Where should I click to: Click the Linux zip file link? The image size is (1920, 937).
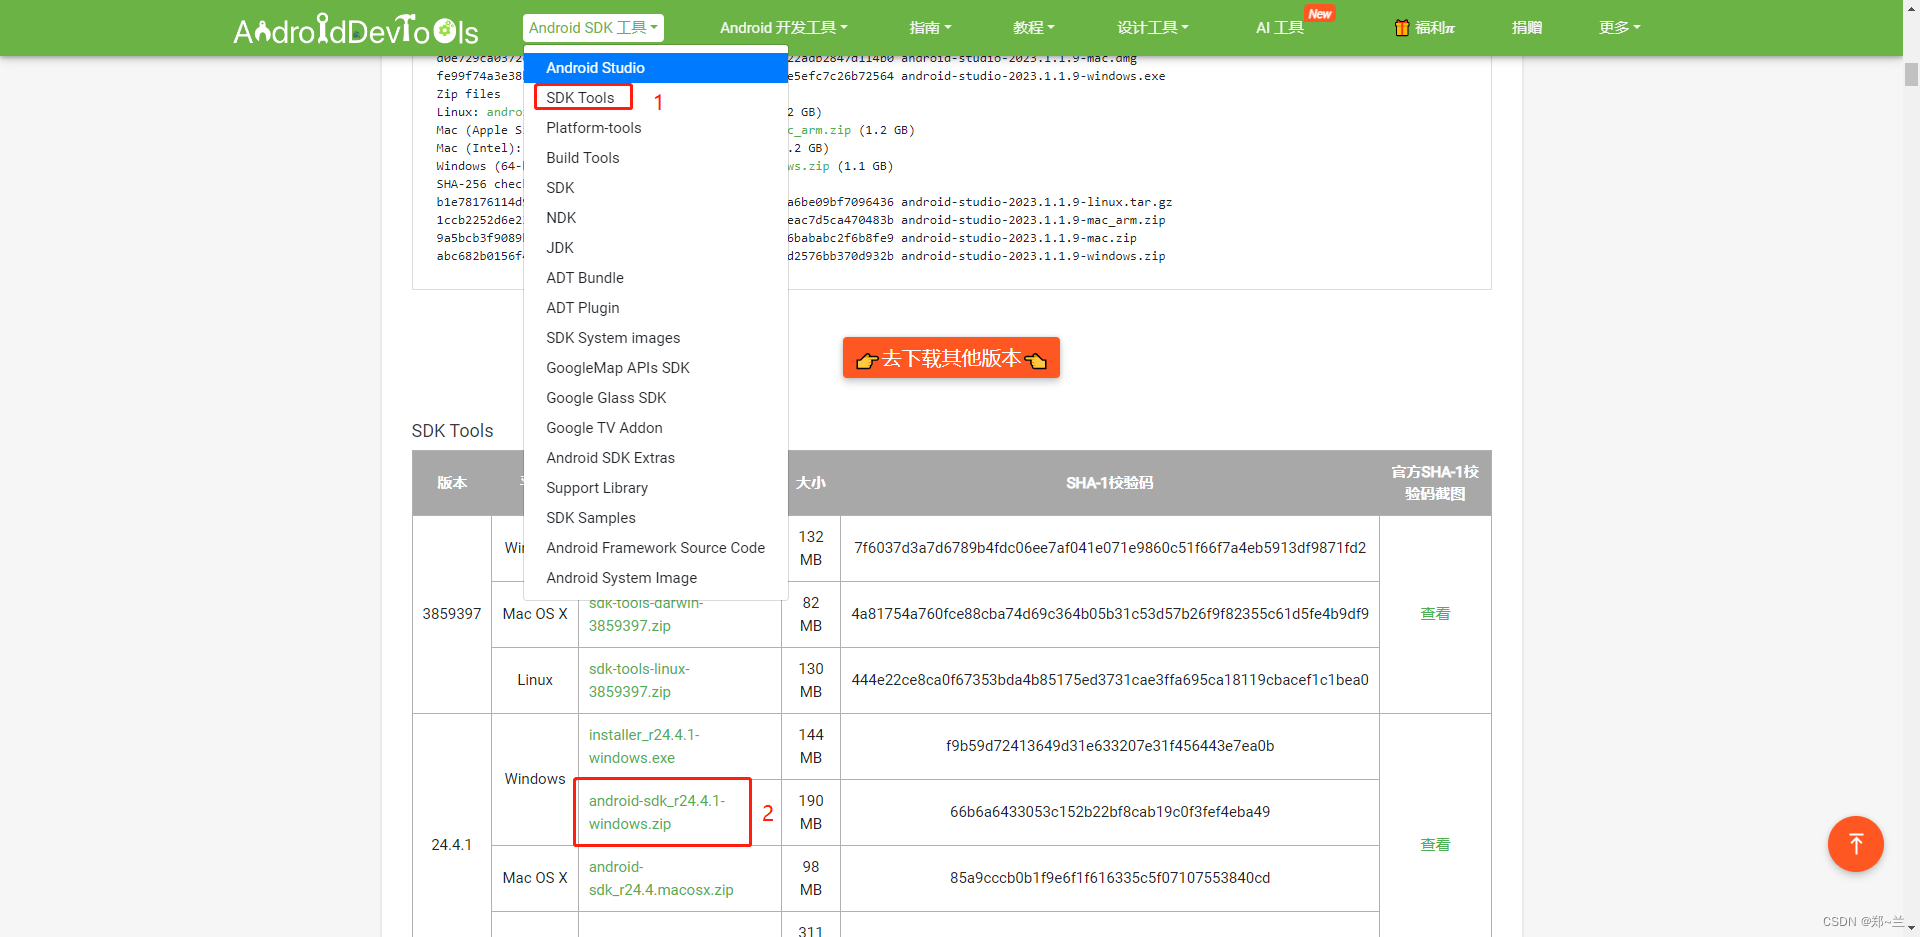(505, 112)
